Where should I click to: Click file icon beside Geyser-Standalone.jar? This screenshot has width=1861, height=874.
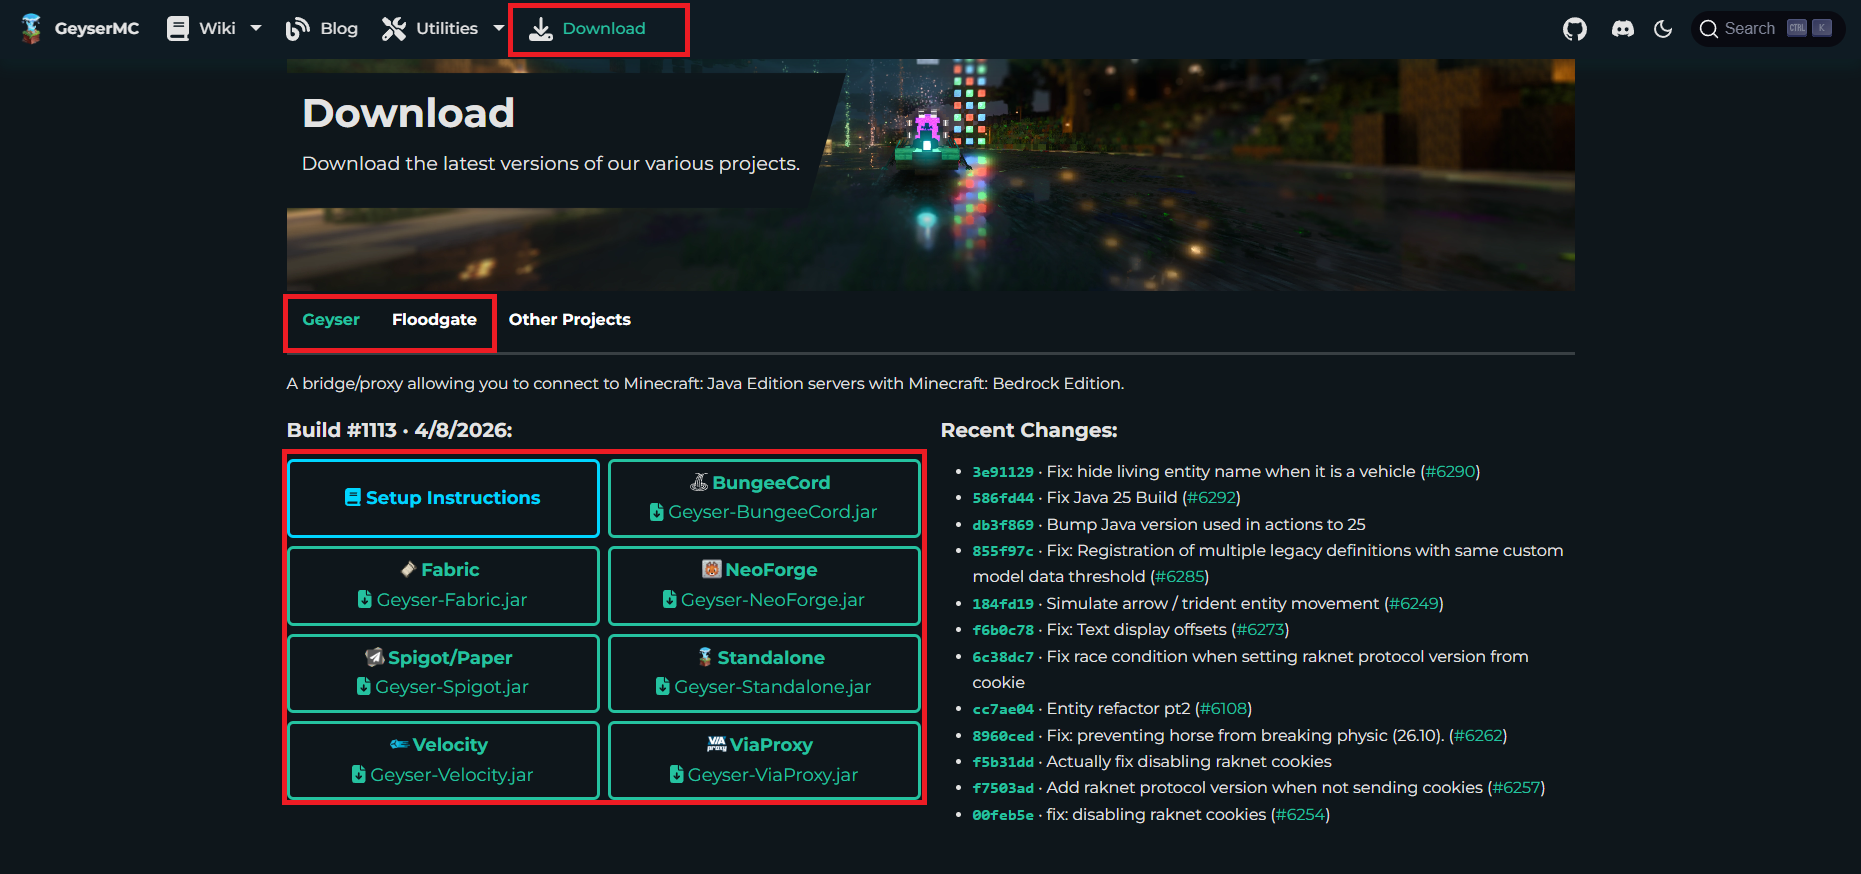click(x=663, y=686)
